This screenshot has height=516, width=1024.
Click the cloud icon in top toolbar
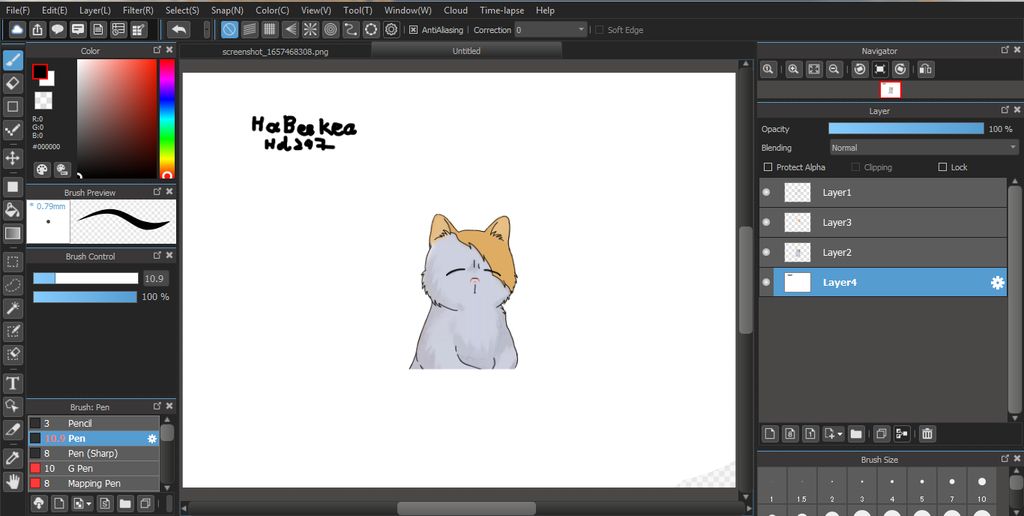pyautogui.click(x=18, y=29)
